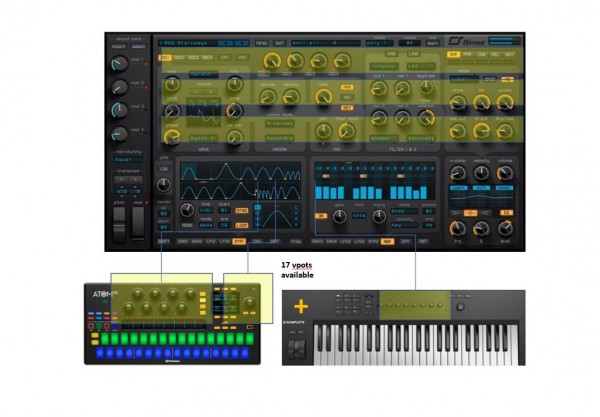Switch to the OSC3 tab

[193, 58]
